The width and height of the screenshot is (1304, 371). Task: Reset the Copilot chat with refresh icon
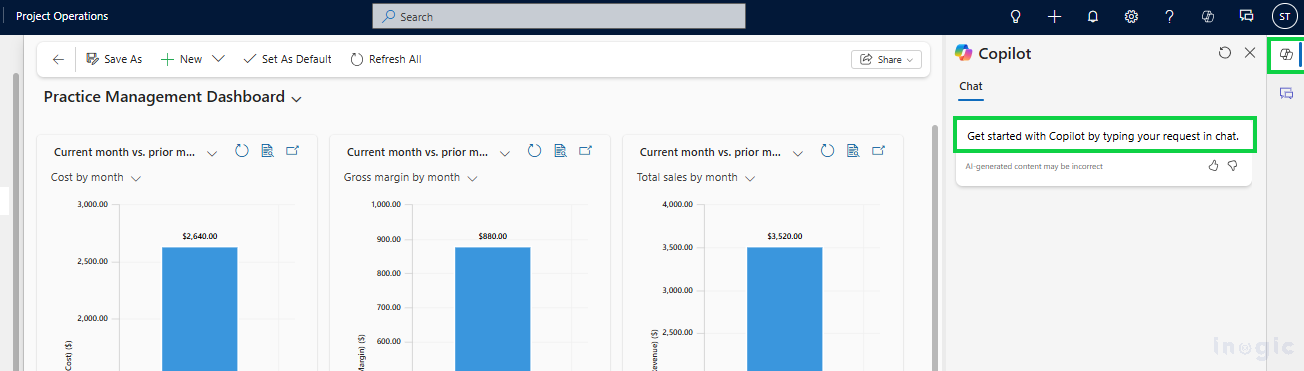tap(1225, 53)
